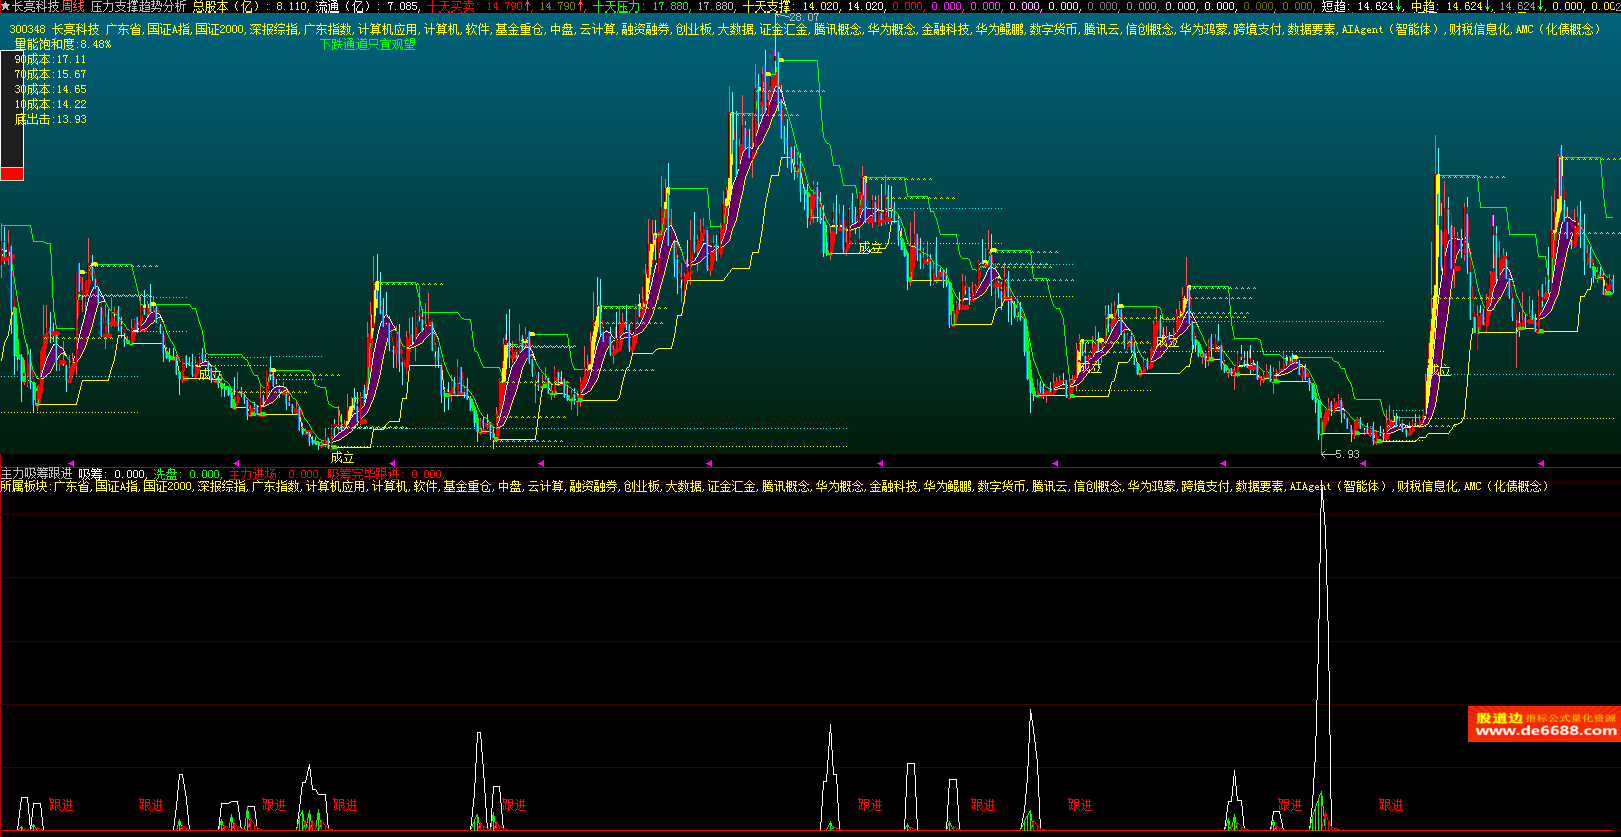Click the red block in saturation gauge
The height and width of the screenshot is (837, 1621).
point(12,174)
